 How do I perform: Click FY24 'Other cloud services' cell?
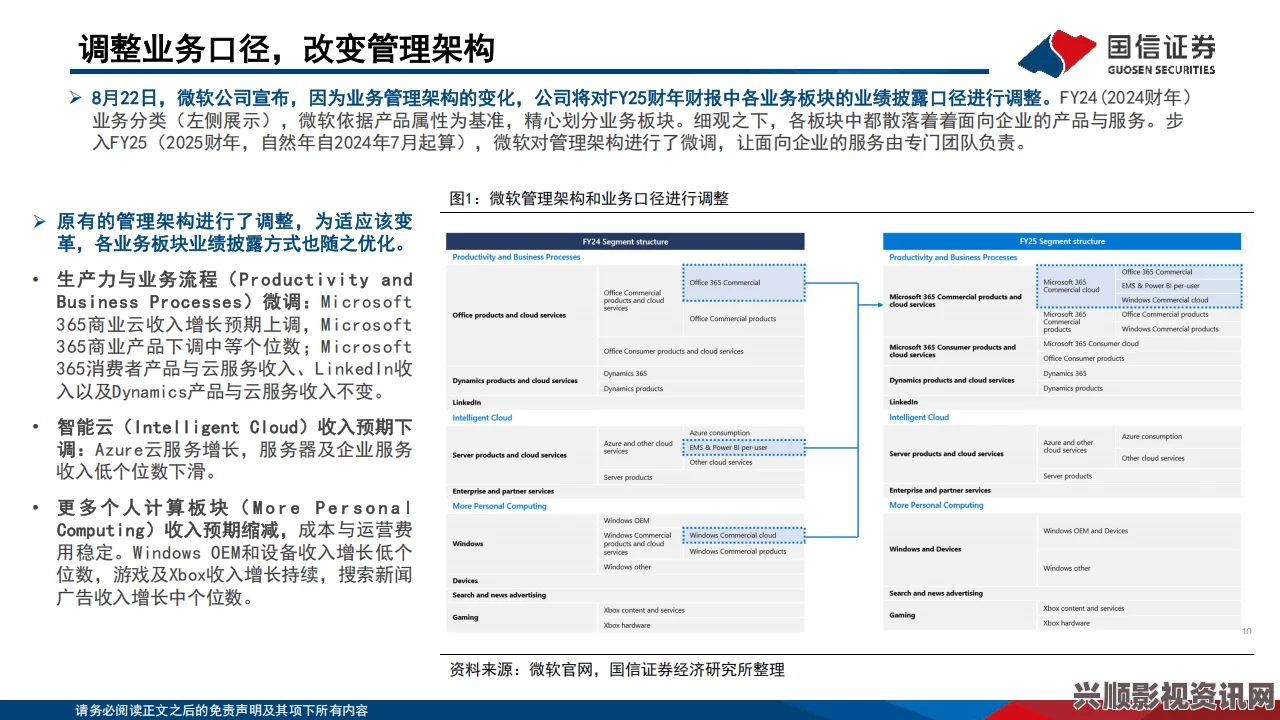point(744,462)
